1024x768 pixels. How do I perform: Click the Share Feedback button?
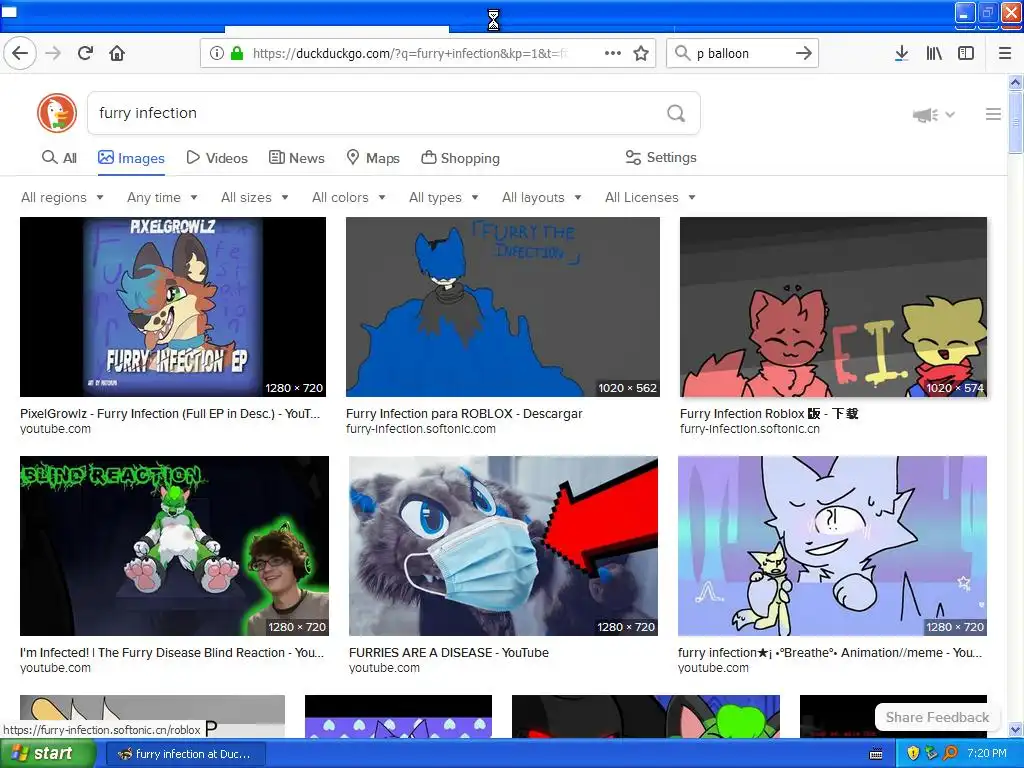pyautogui.click(x=937, y=717)
